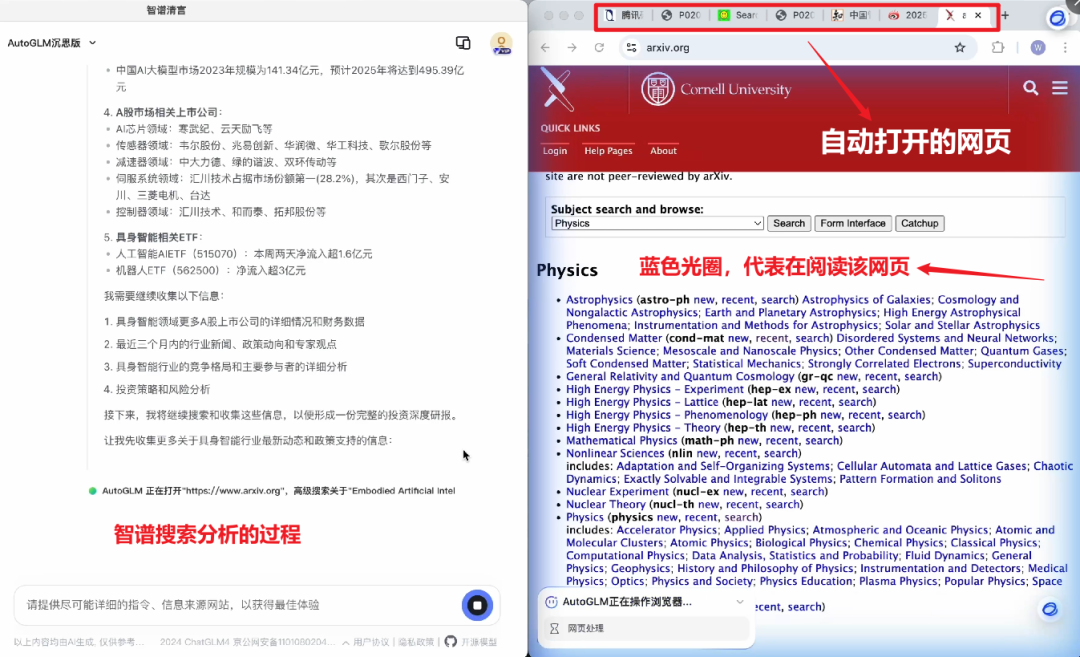Click inside the chat message input field
Viewport: 1080px width, 657px height.
point(220,605)
